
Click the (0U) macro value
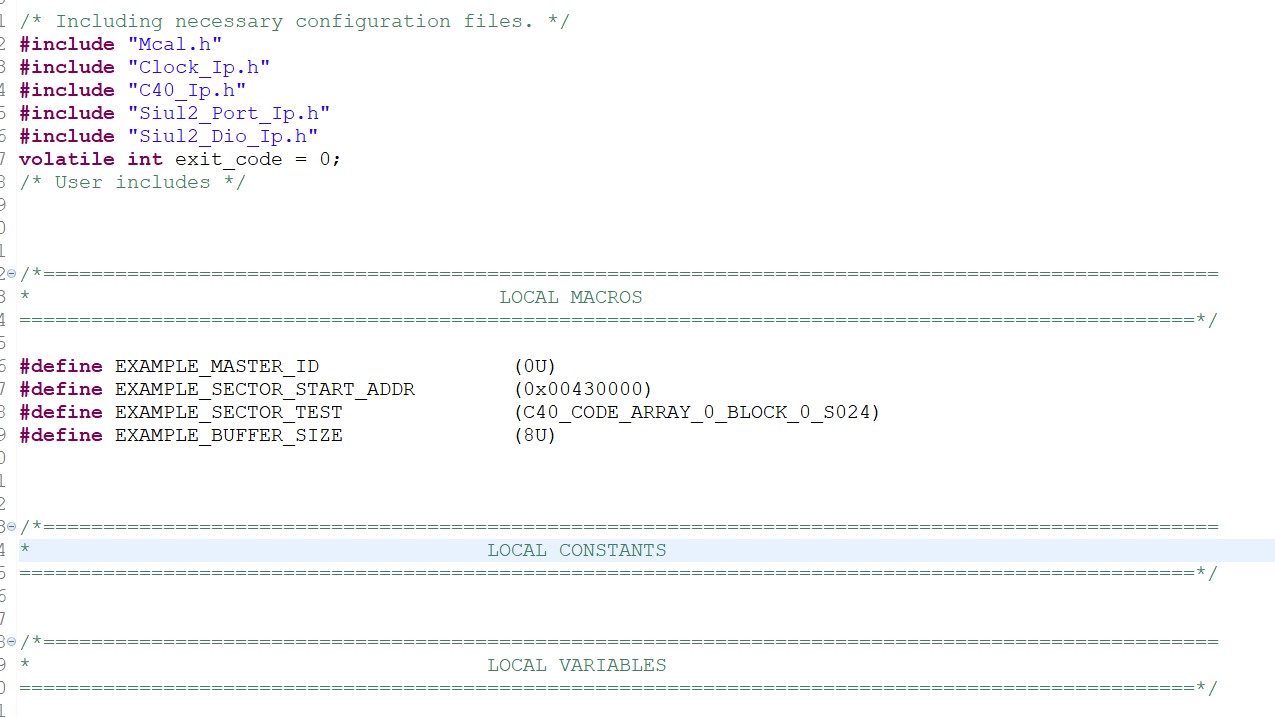coord(535,366)
